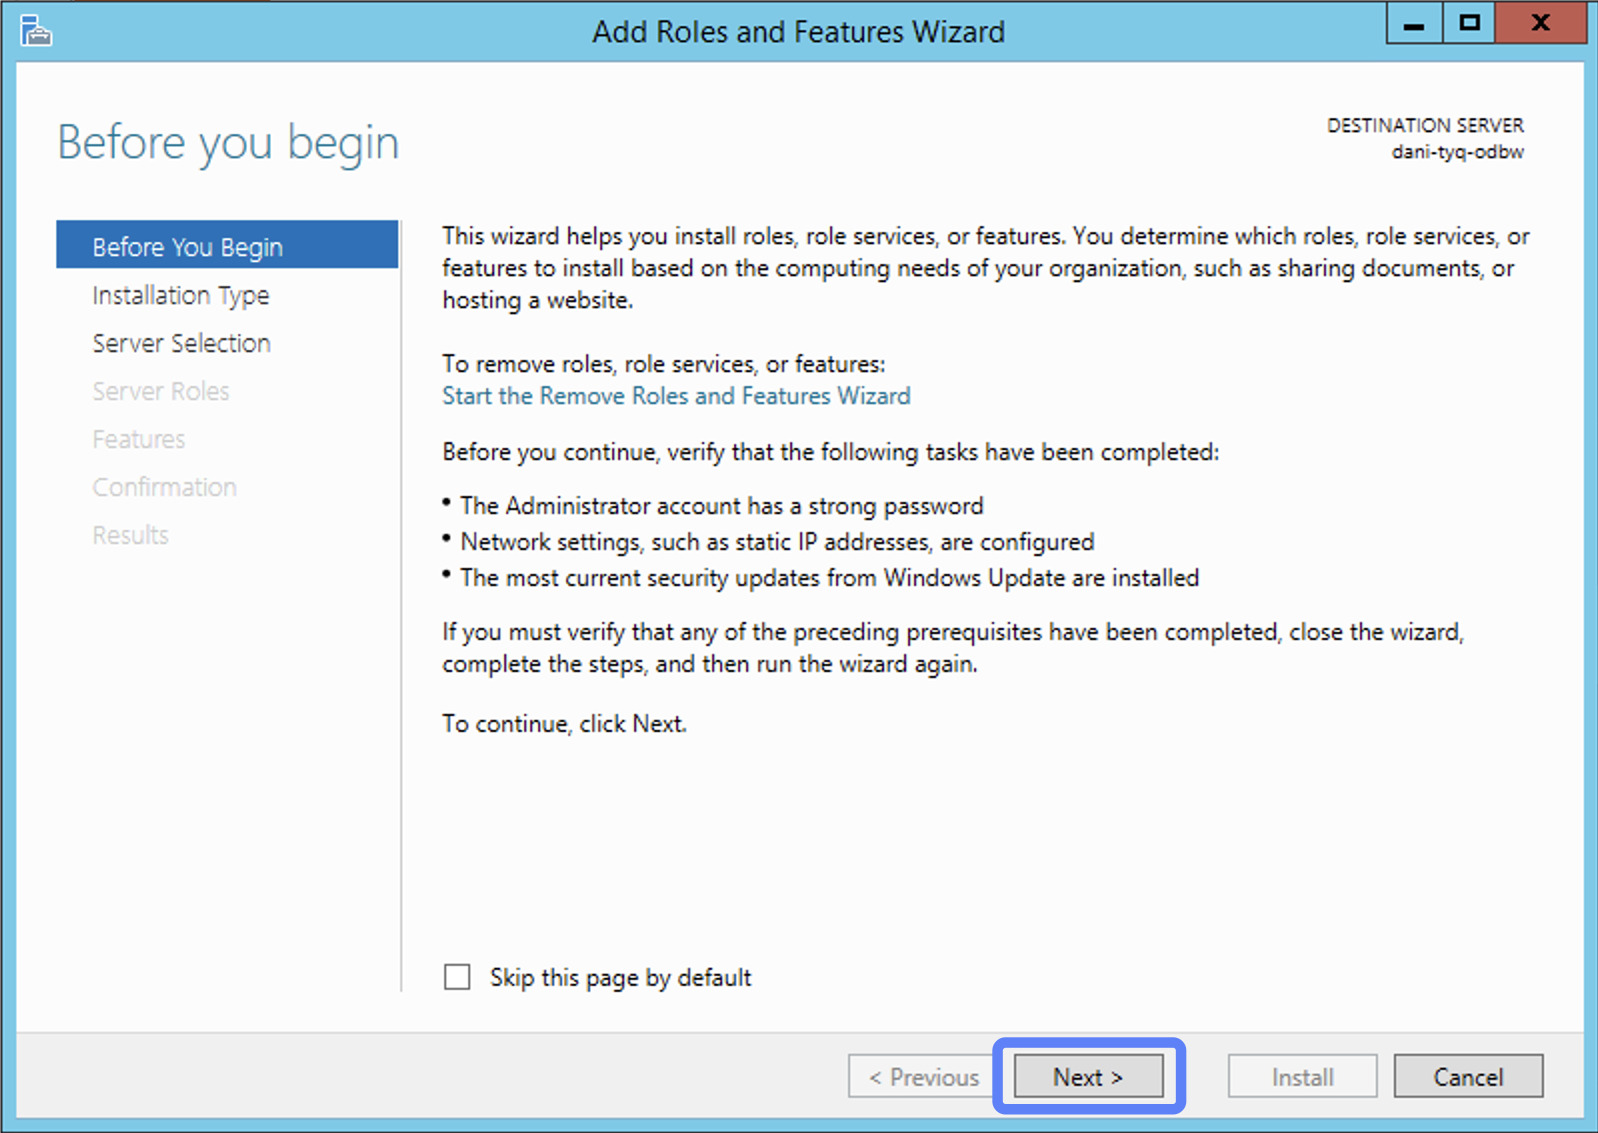Select Server Roles in the sidebar
Viewport: 1598px width, 1133px height.
click(x=161, y=391)
